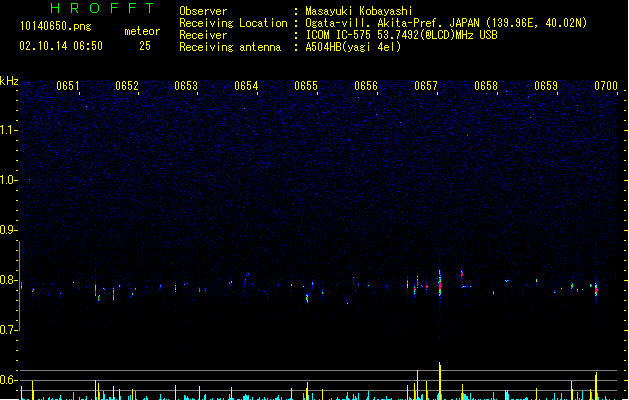This screenshot has height=400, width=629.
Task: Click the 1.0 kHz axis label
Action: [8, 180]
